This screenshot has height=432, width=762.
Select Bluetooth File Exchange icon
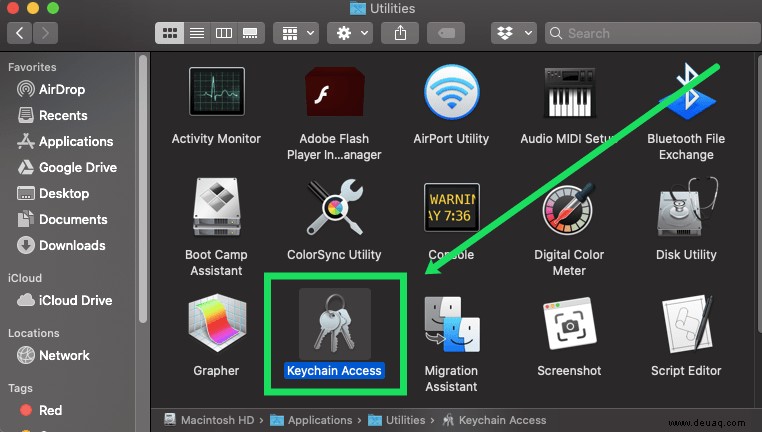point(687,91)
